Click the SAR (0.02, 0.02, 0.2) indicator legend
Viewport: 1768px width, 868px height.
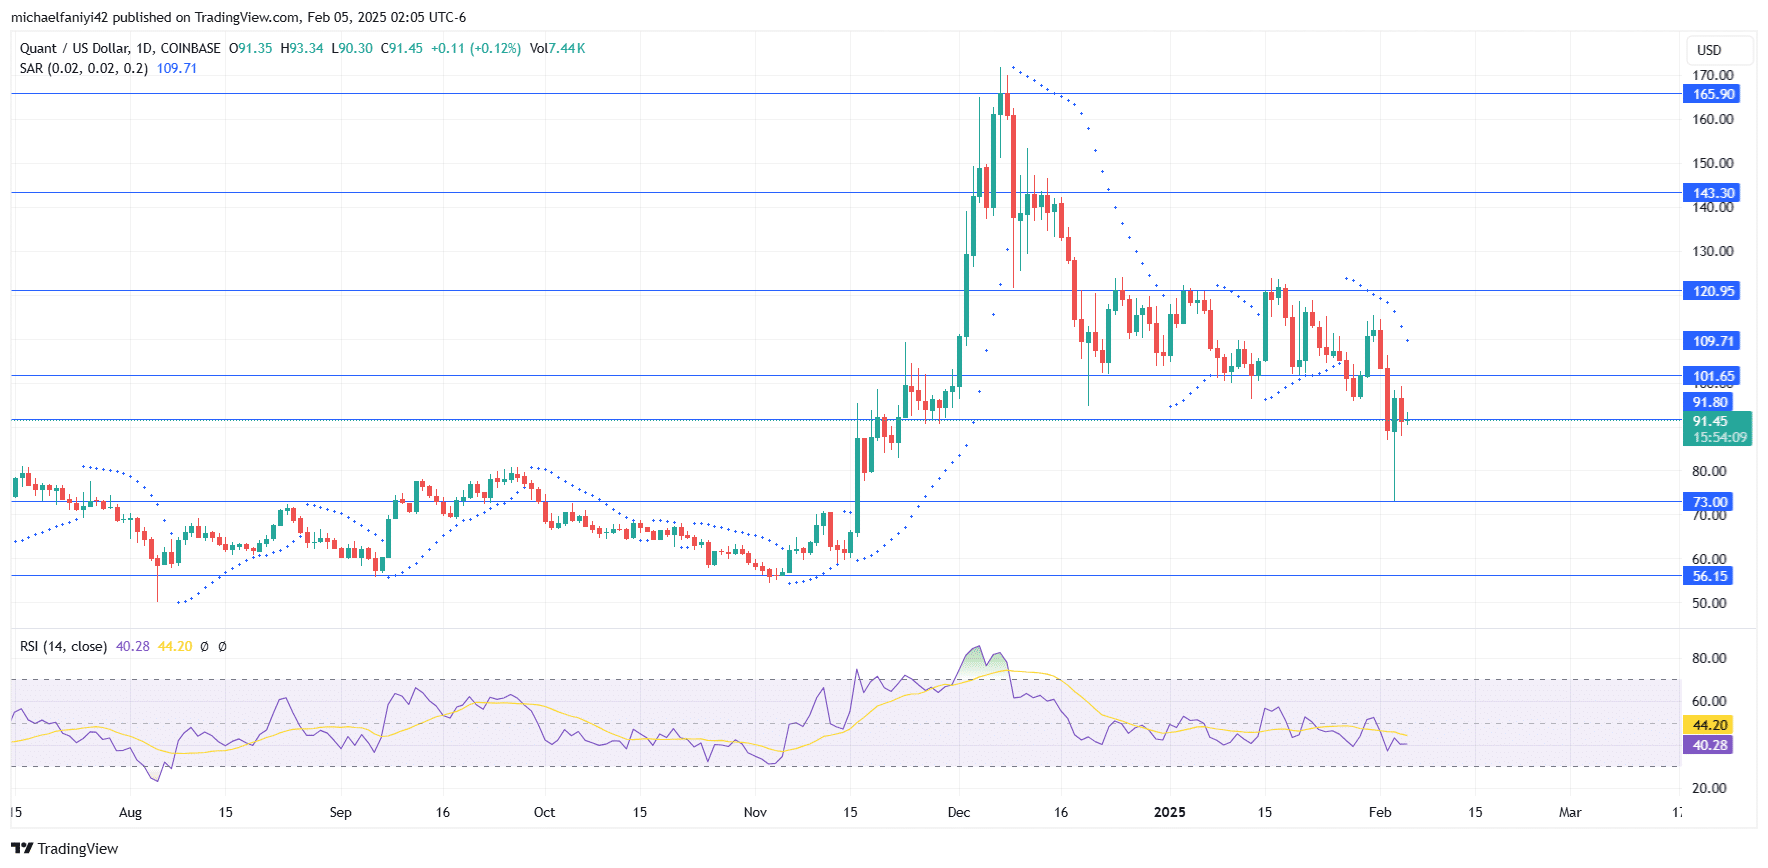(84, 68)
